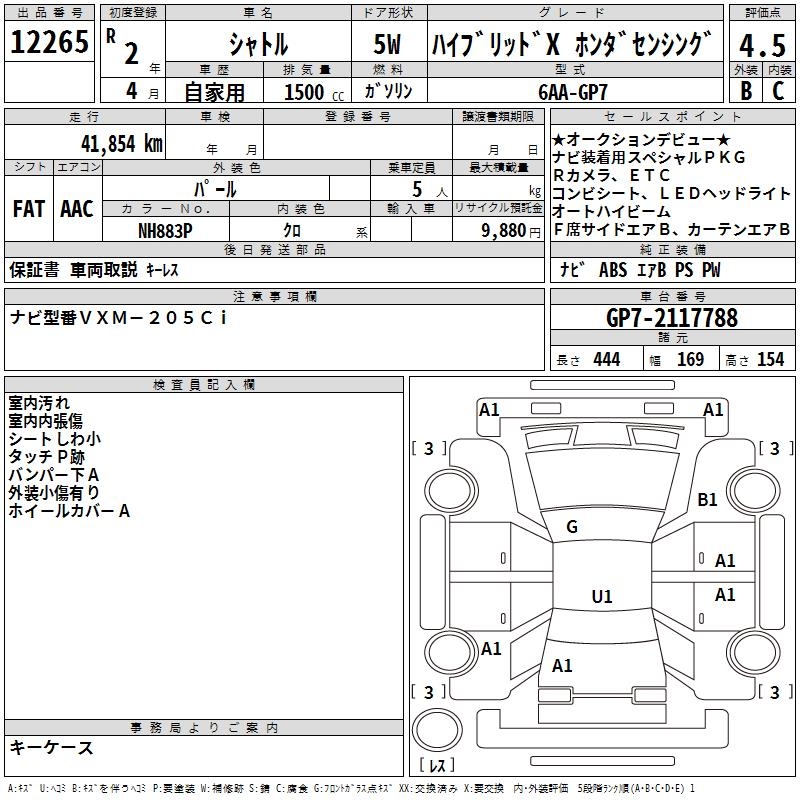This screenshot has height=800, width=800.
Task: Select chassis number GP7-2117788
Action: 671,318
